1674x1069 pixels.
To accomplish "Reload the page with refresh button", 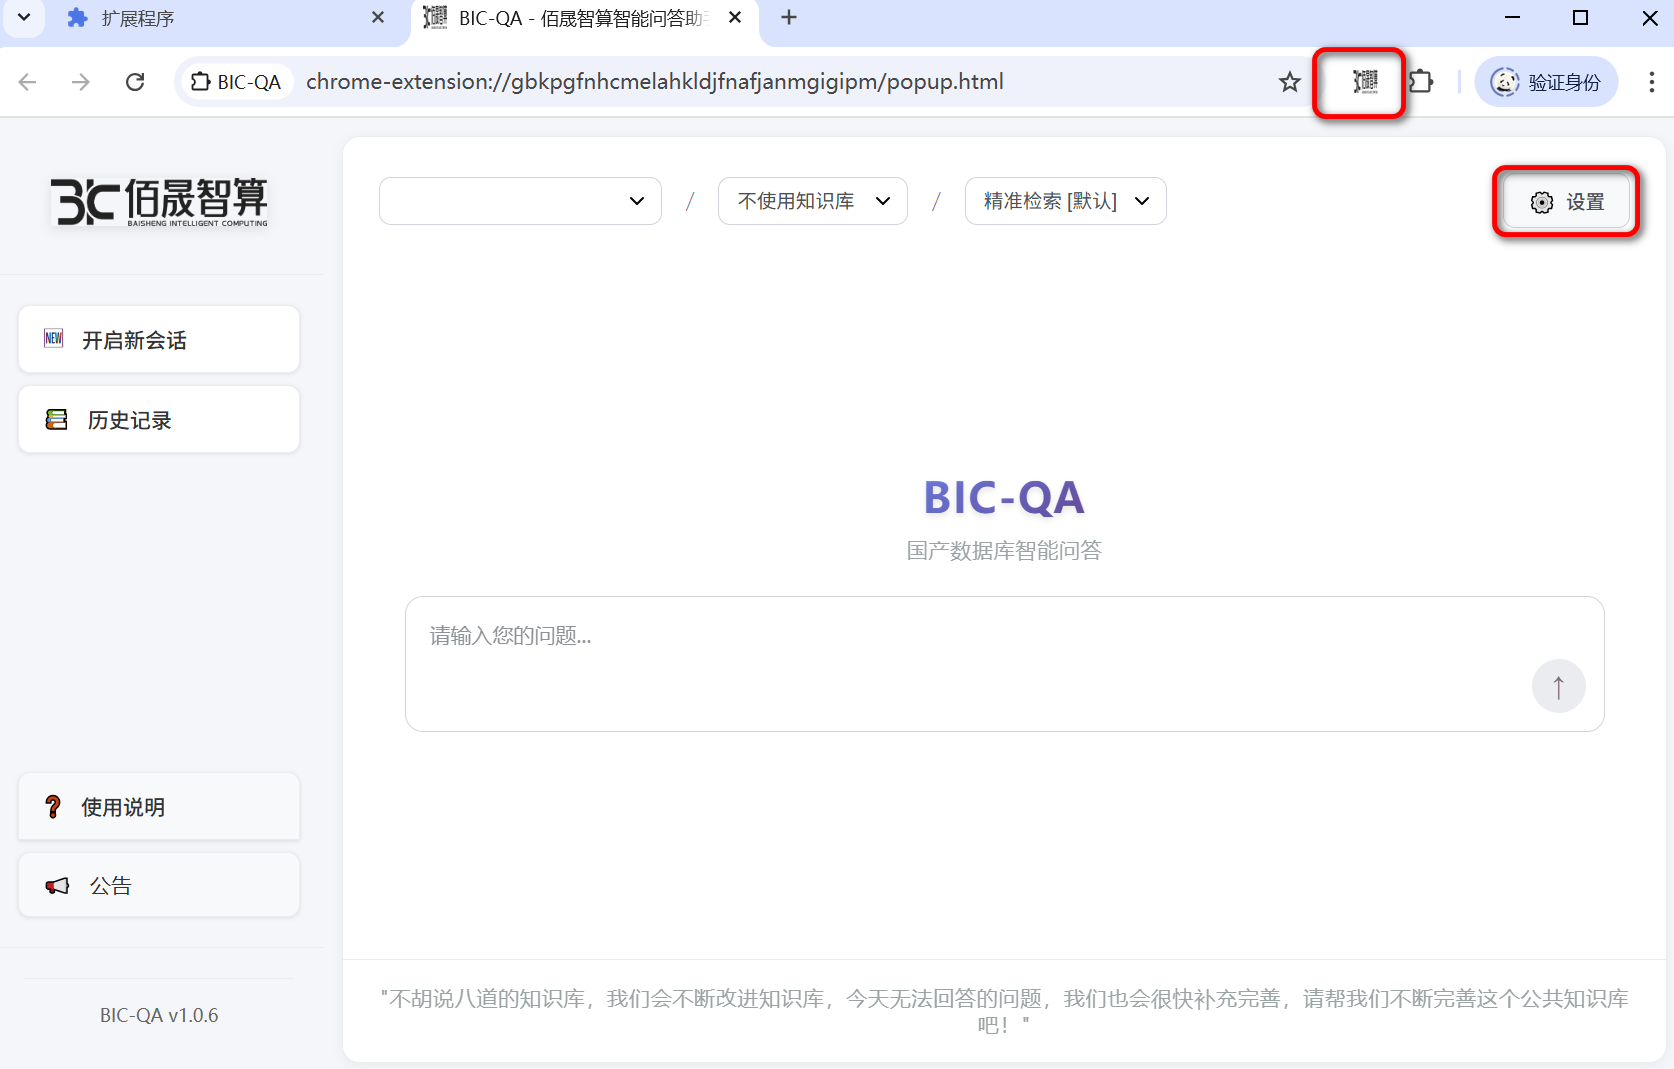I will coord(135,82).
